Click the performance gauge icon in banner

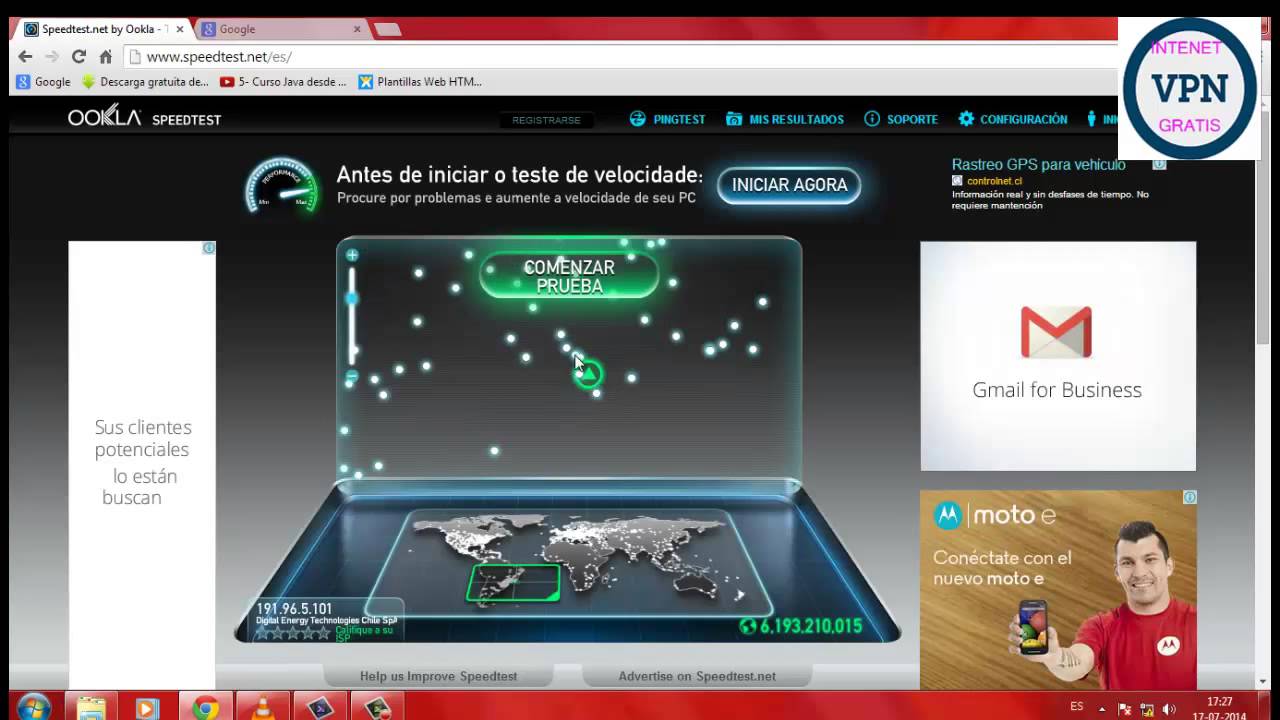coord(282,185)
